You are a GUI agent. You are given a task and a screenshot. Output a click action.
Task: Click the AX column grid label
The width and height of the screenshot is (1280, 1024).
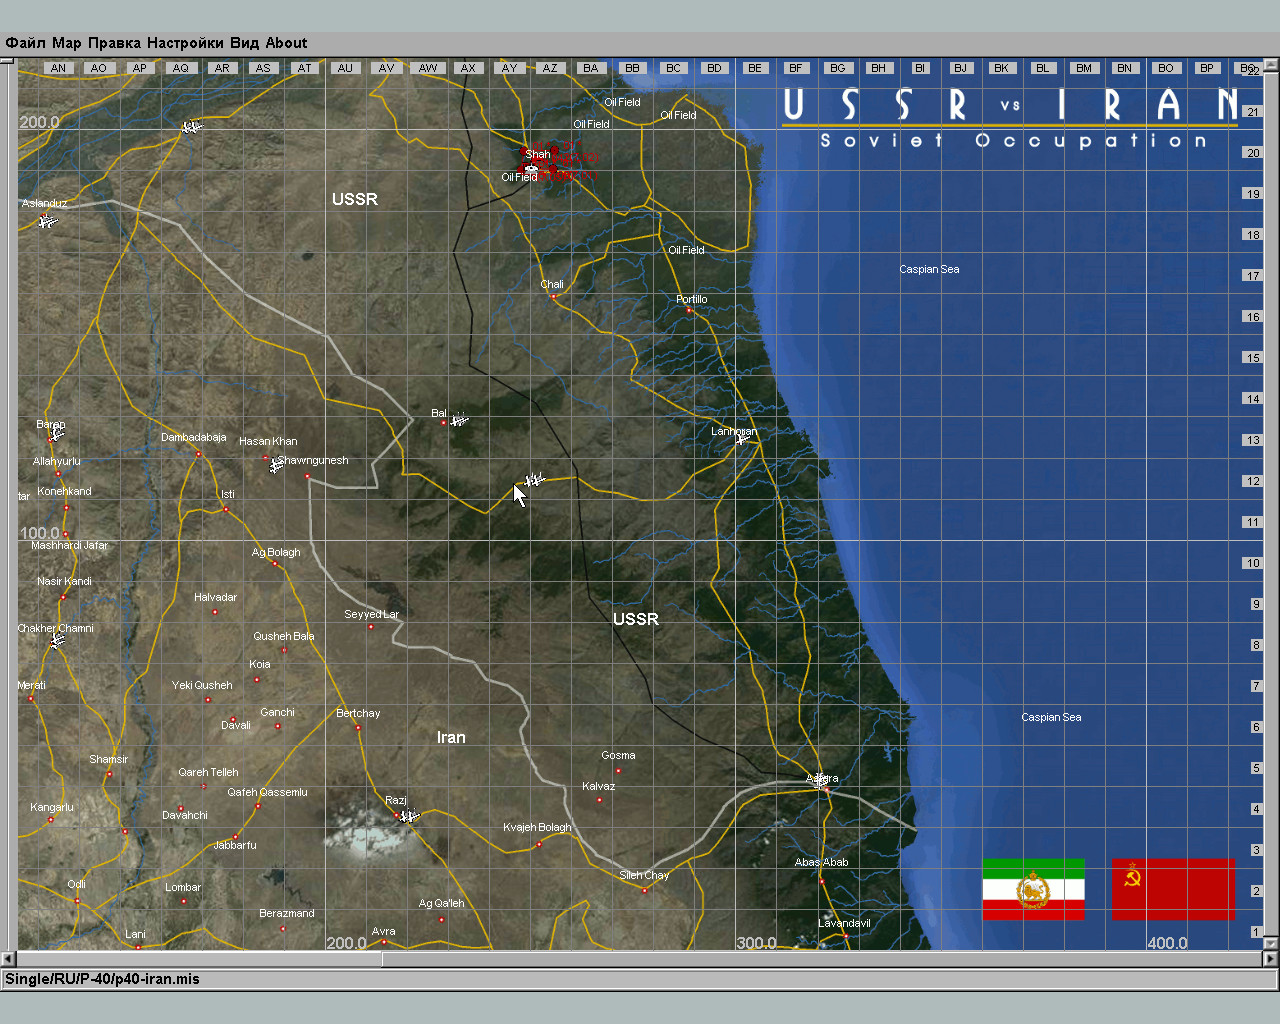click(468, 68)
